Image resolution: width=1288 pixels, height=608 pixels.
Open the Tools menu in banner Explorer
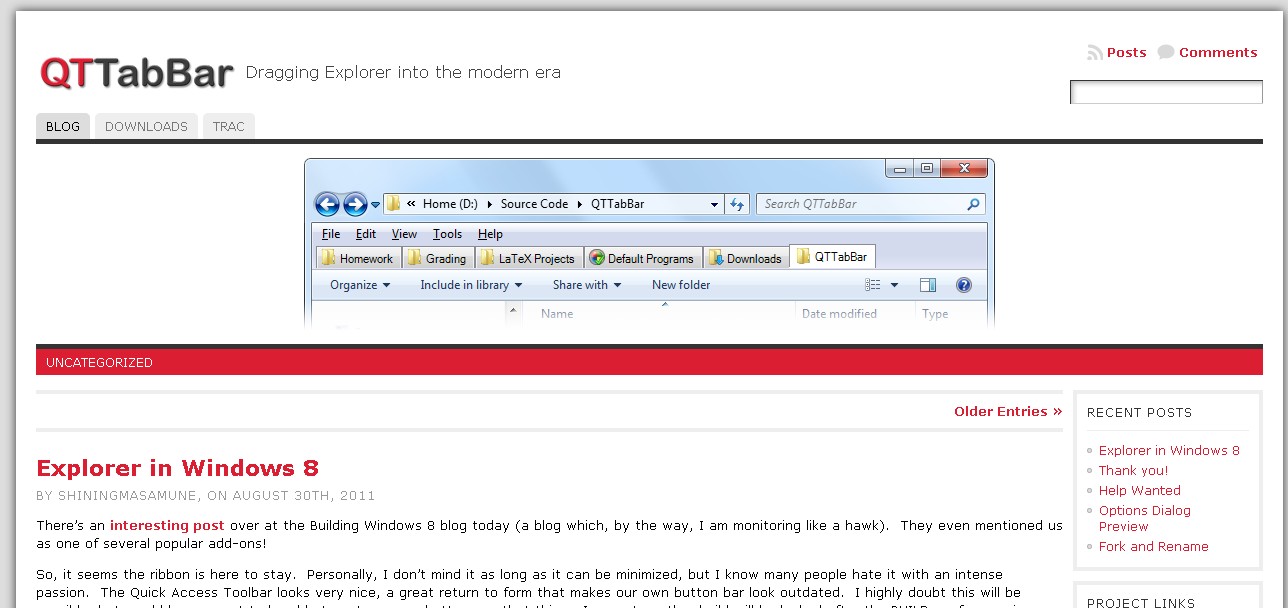(x=447, y=234)
